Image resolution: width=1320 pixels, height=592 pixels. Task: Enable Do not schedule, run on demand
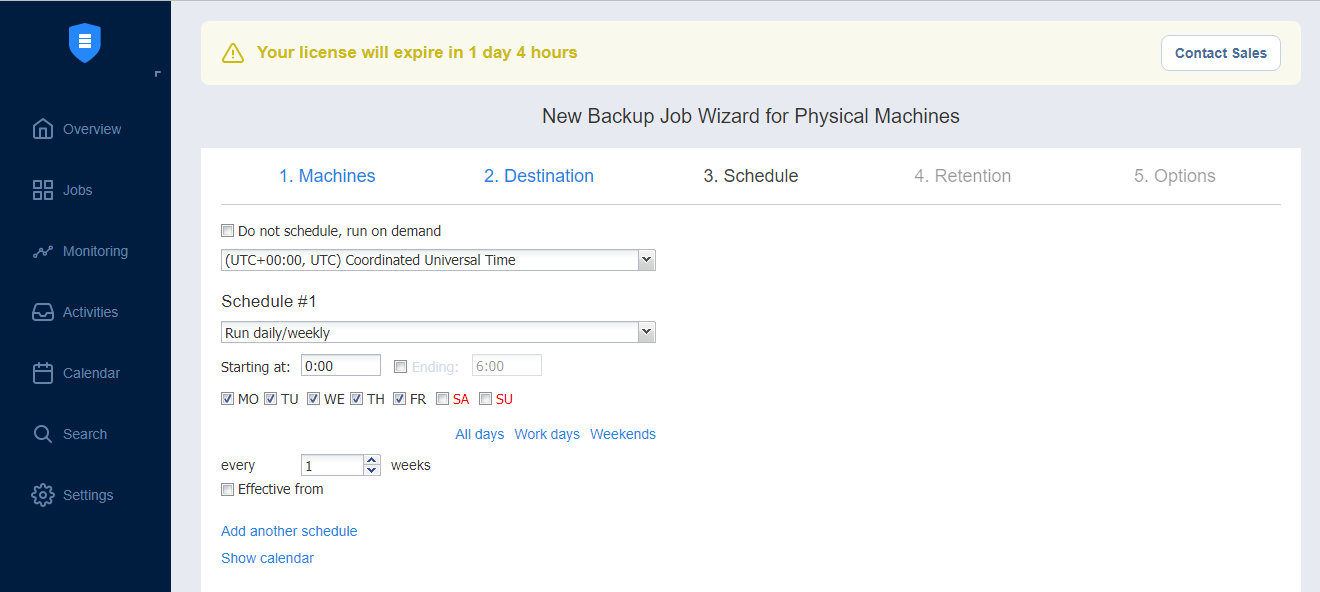[x=228, y=230]
